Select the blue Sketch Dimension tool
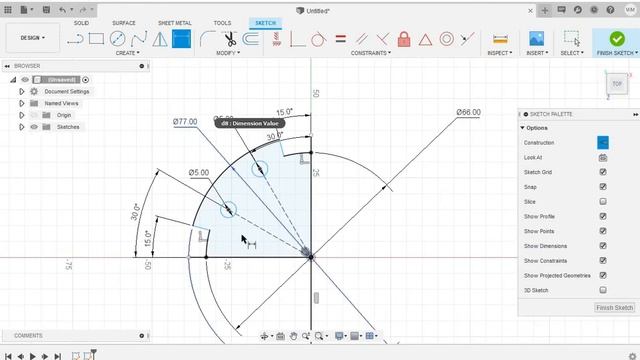This screenshot has width=640, height=360. (181, 39)
